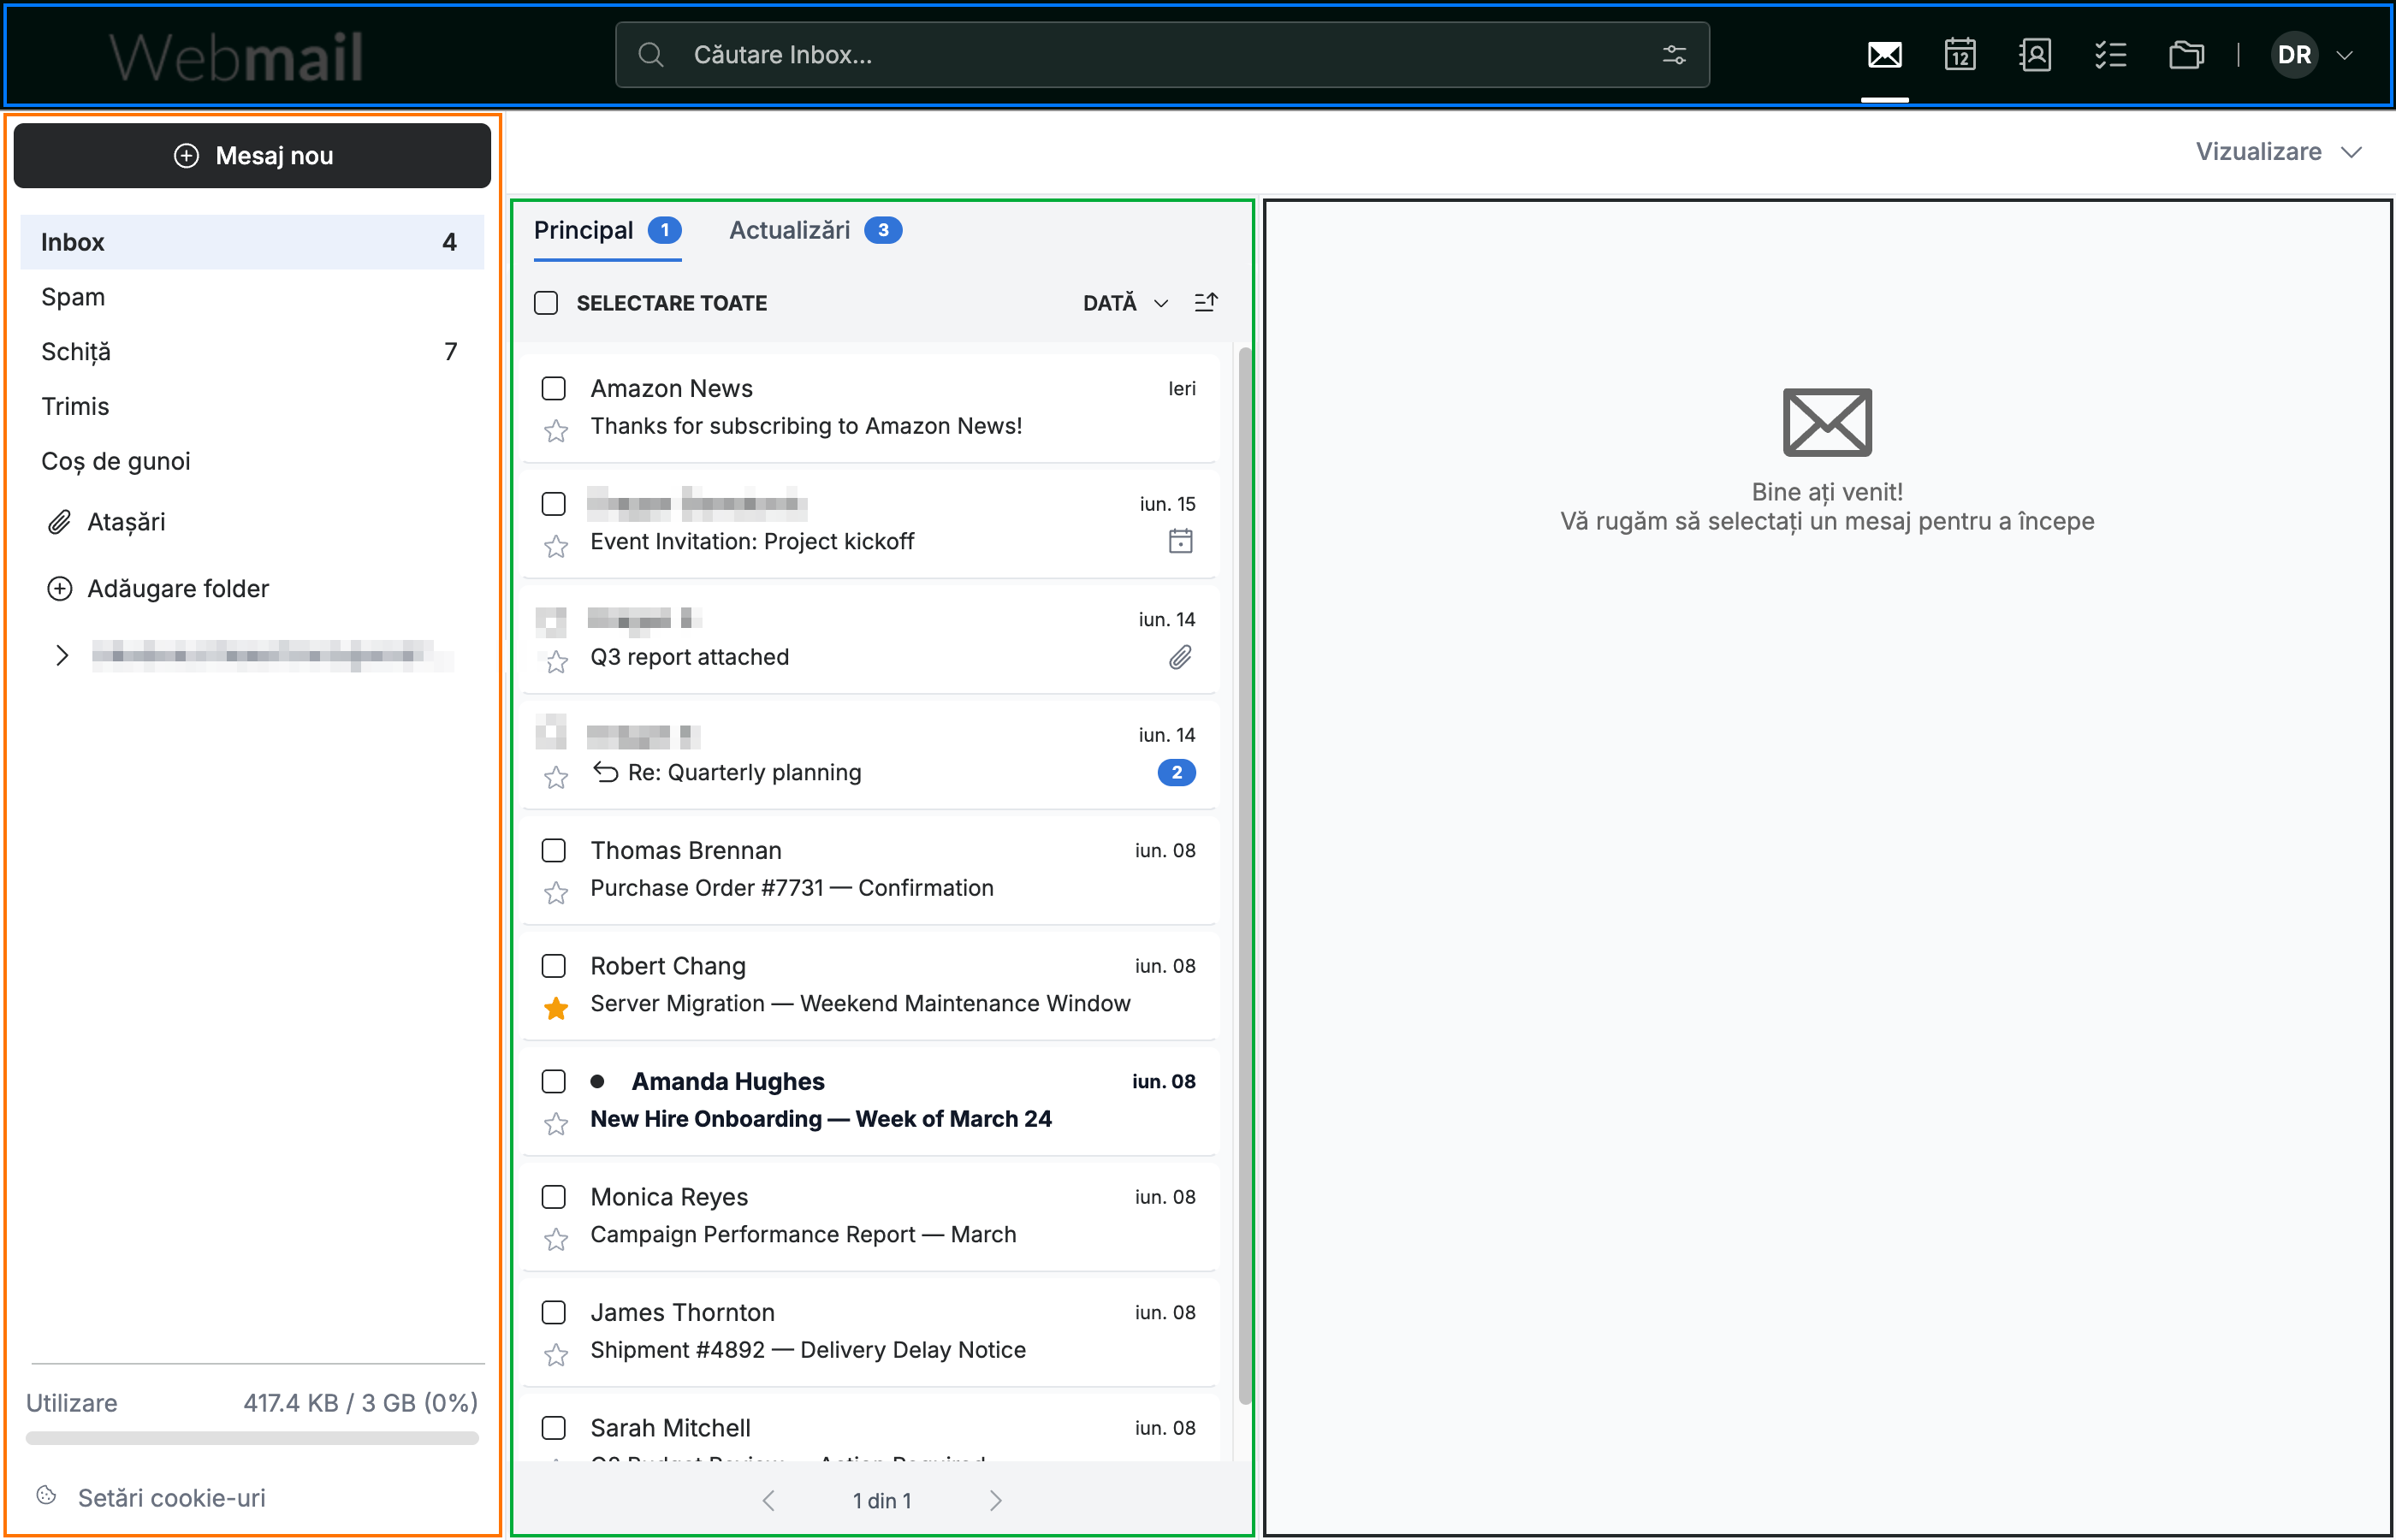Open the DATĂ sort dropdown

tap(1125, 302)
